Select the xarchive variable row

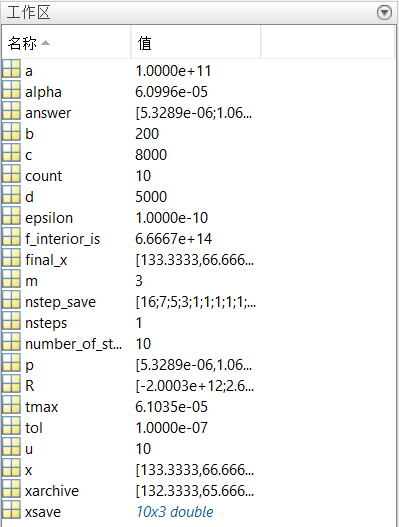click(x=198, y=491)
